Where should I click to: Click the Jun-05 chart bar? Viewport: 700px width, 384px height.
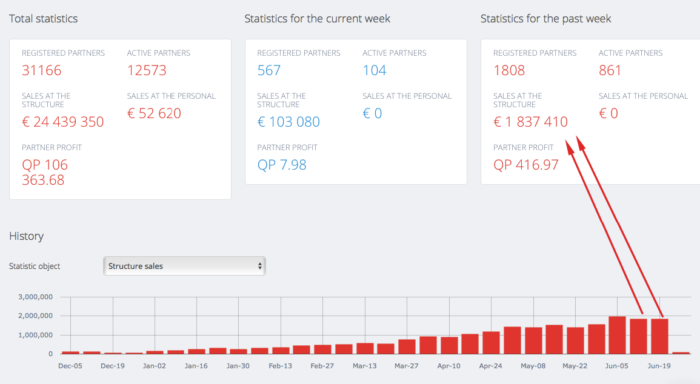click(617, 335)
